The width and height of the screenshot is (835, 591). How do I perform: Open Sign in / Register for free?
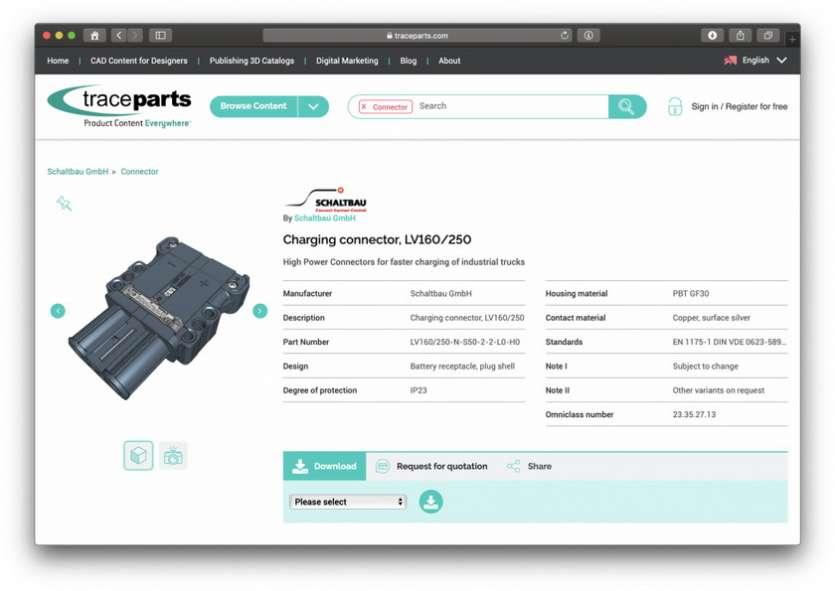[739, 106]
